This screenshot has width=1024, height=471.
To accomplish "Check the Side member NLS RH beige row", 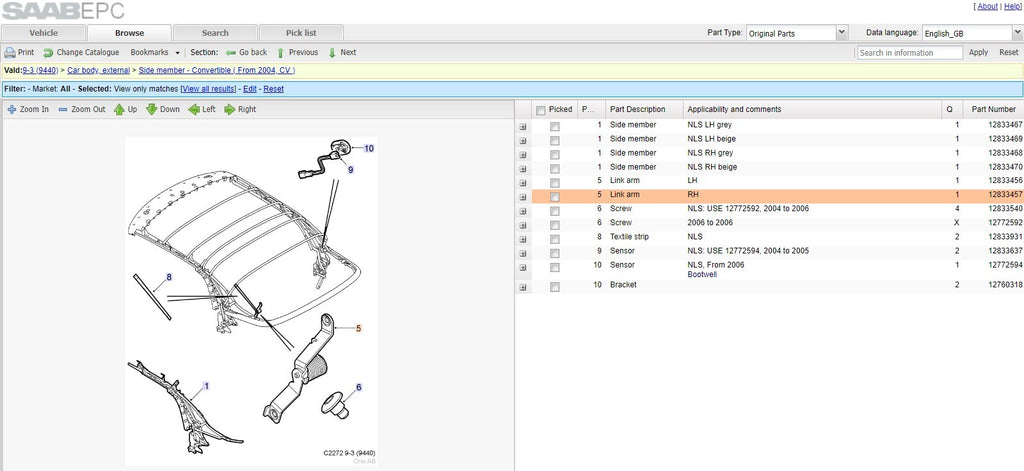I will 554,168.
